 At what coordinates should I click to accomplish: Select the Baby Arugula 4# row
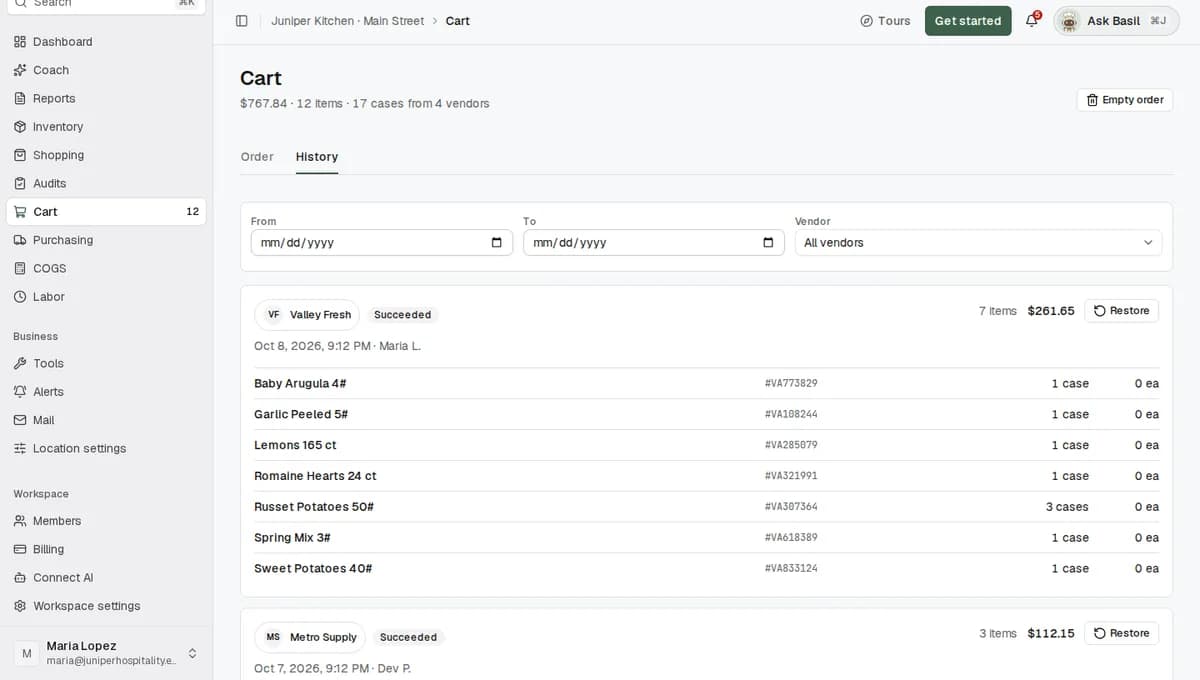tap(706, 384)
